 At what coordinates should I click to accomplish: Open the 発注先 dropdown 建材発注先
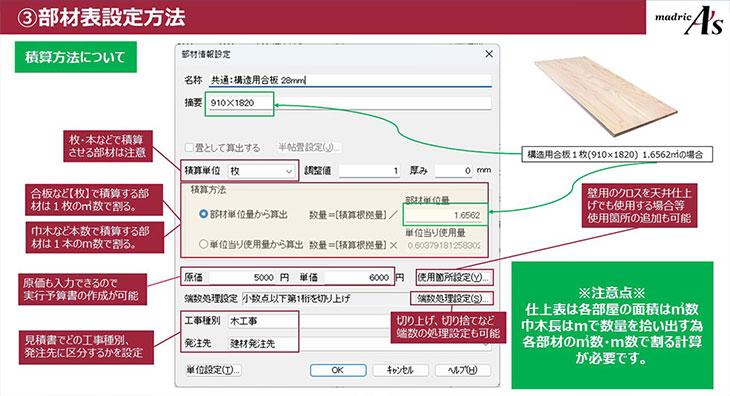coord(358,344)
